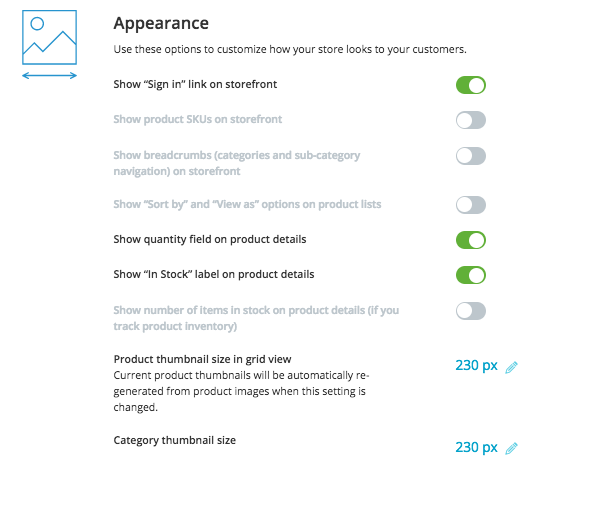Disable the "In Stock" label toggle
The width and height of the screenshot is (611, 506).
(x=471, y=275)
